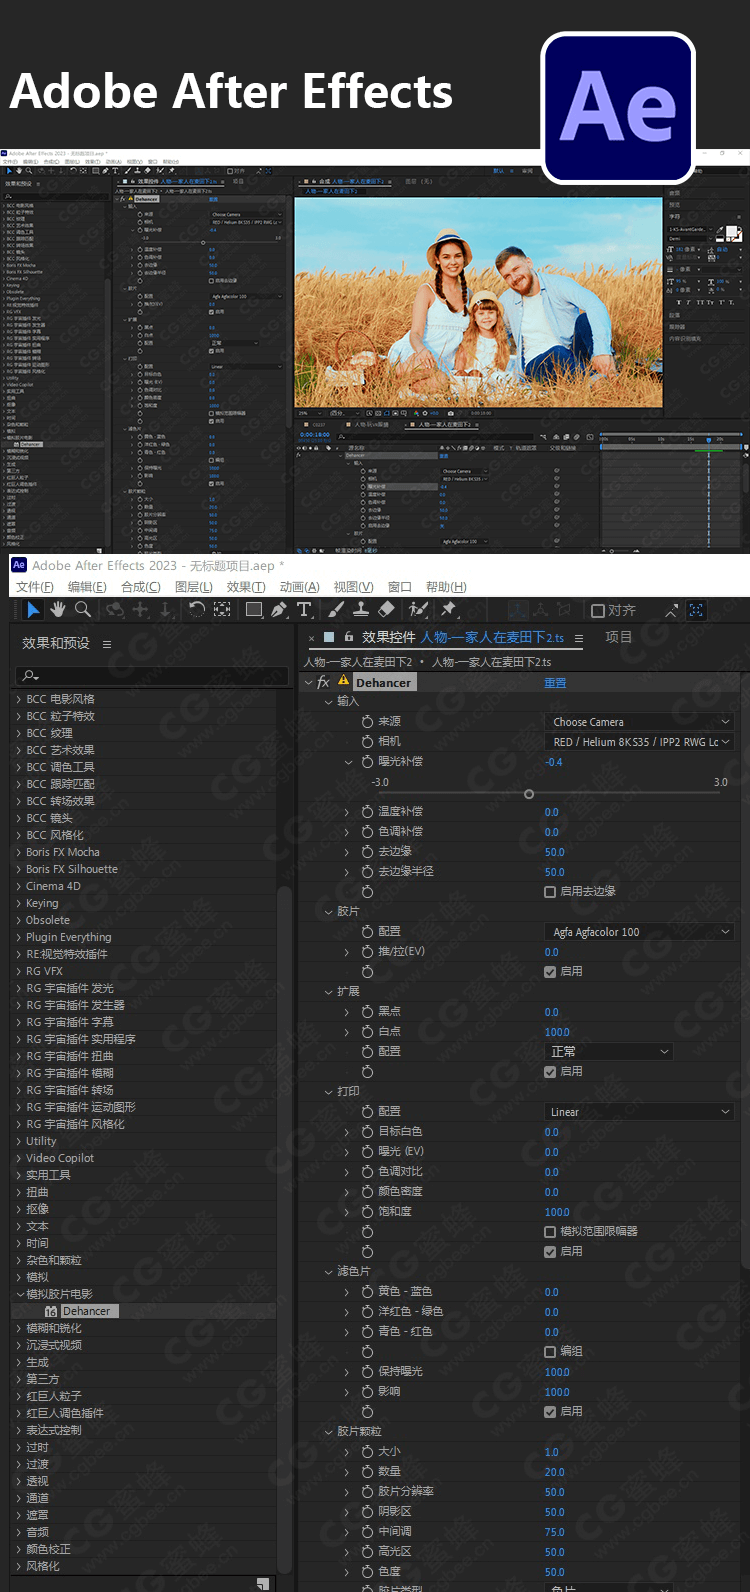Select the Puppet Pin tool
Image resolution: width=750 pixels, height=1592 pixels.
pyautogui.click(x=448, y=609)
